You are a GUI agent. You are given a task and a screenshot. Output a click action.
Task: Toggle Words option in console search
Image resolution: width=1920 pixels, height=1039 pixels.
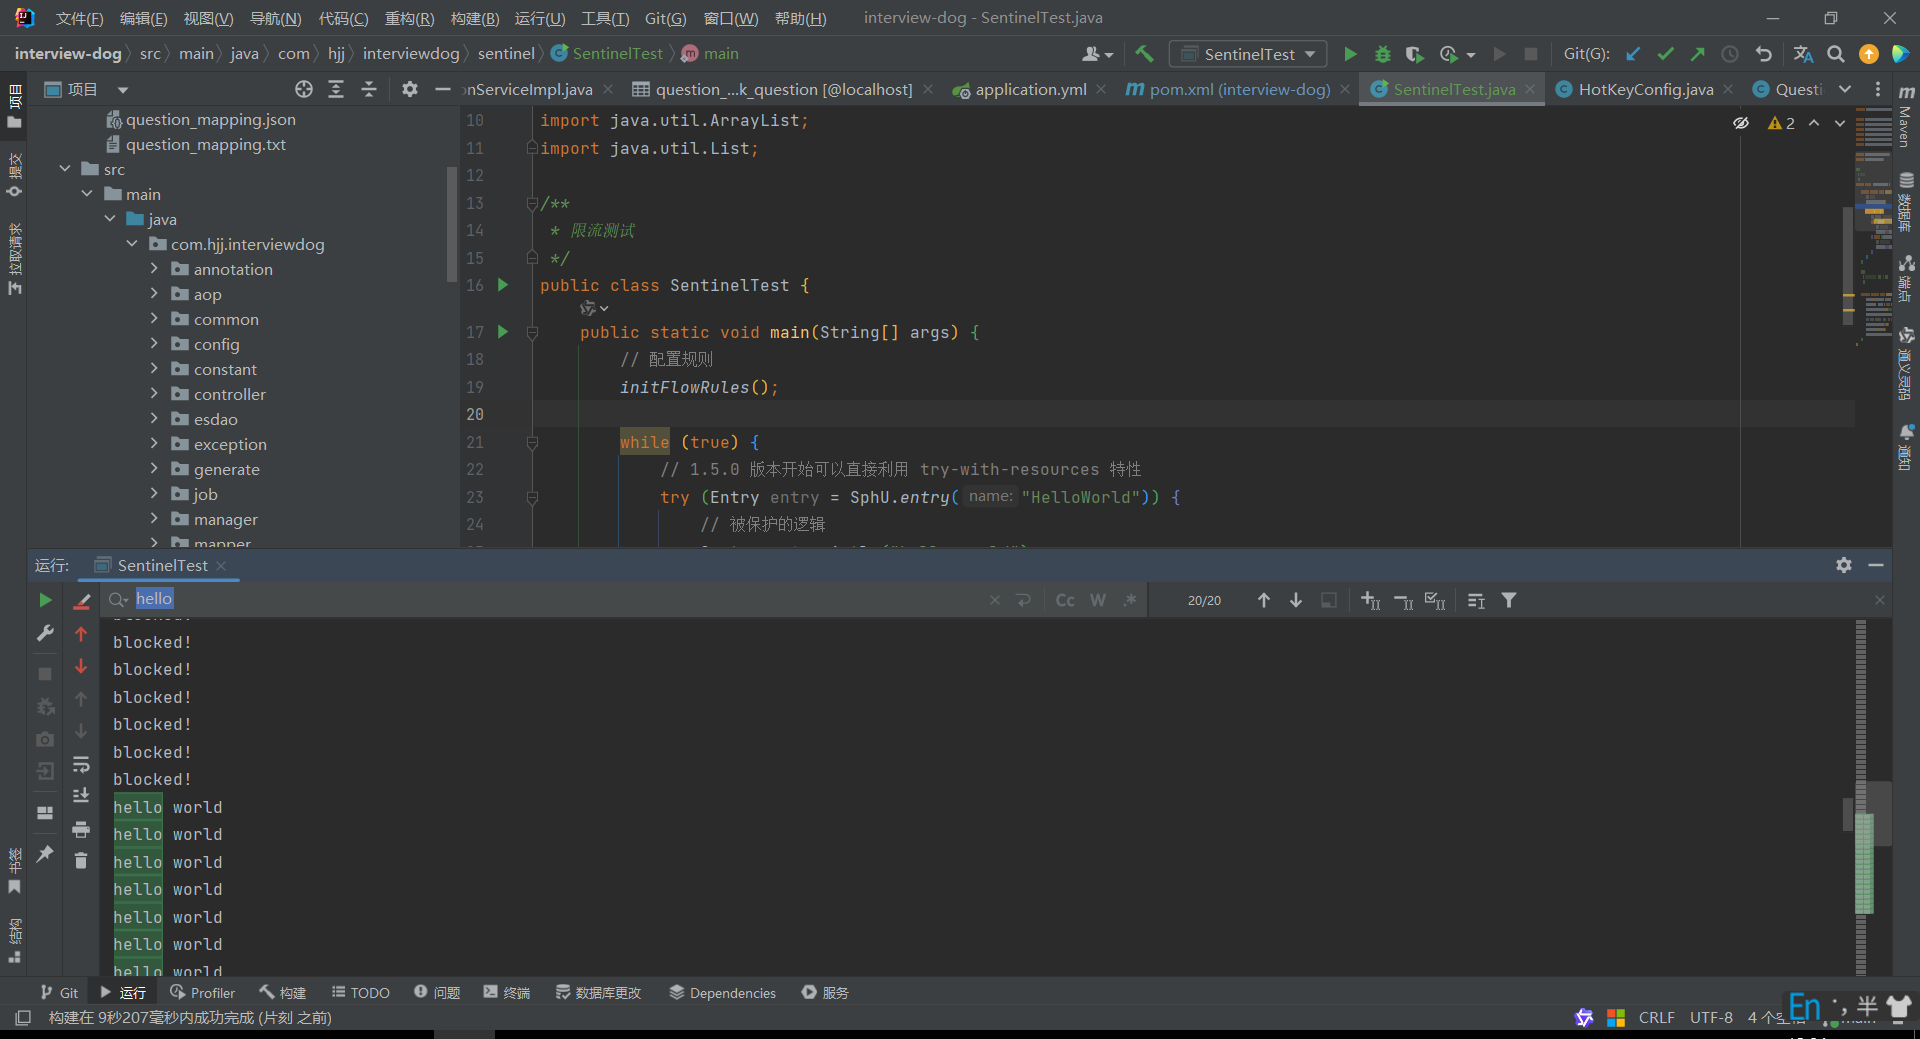point(1098,600)
